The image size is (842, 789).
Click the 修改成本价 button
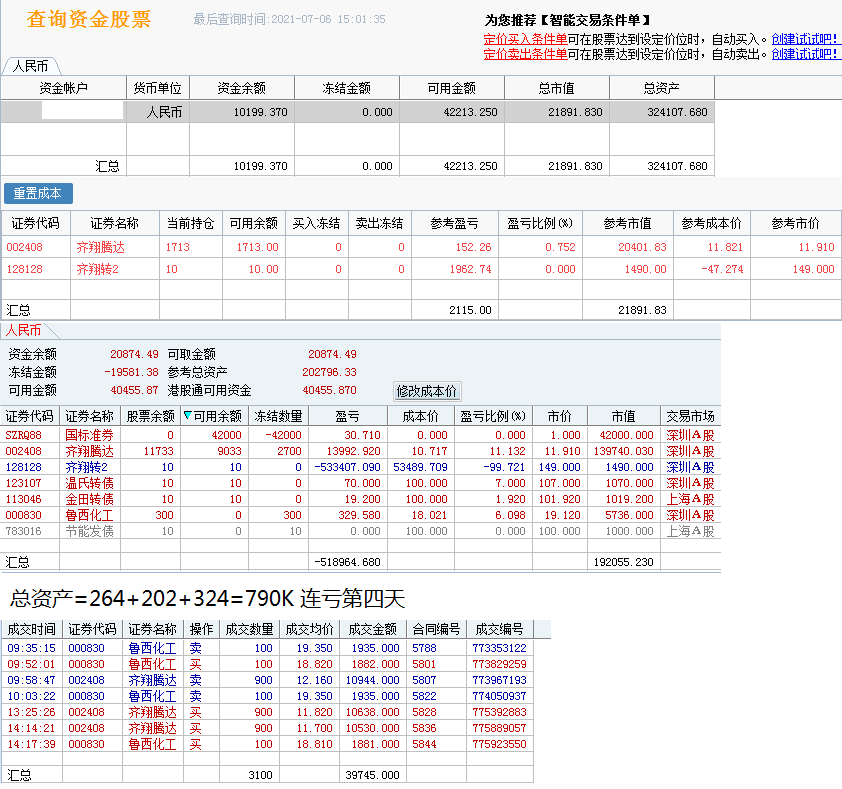[x=427, y=391]
